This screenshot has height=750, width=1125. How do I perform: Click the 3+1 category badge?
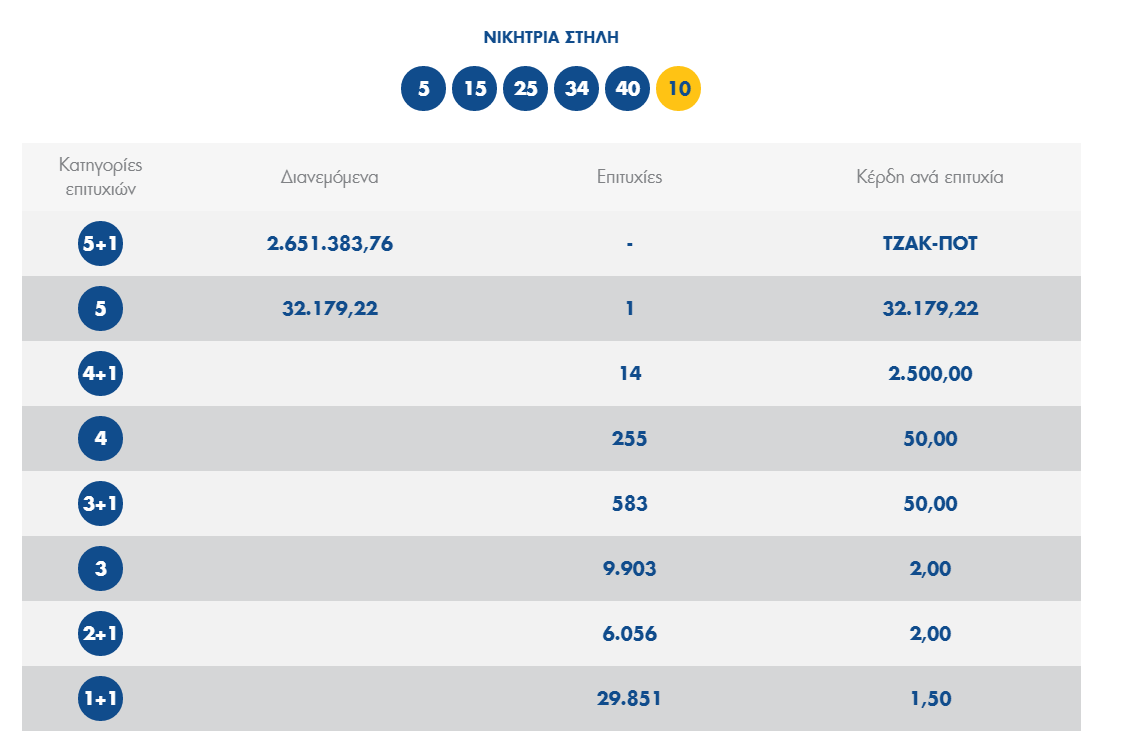(x=100, y=504)
